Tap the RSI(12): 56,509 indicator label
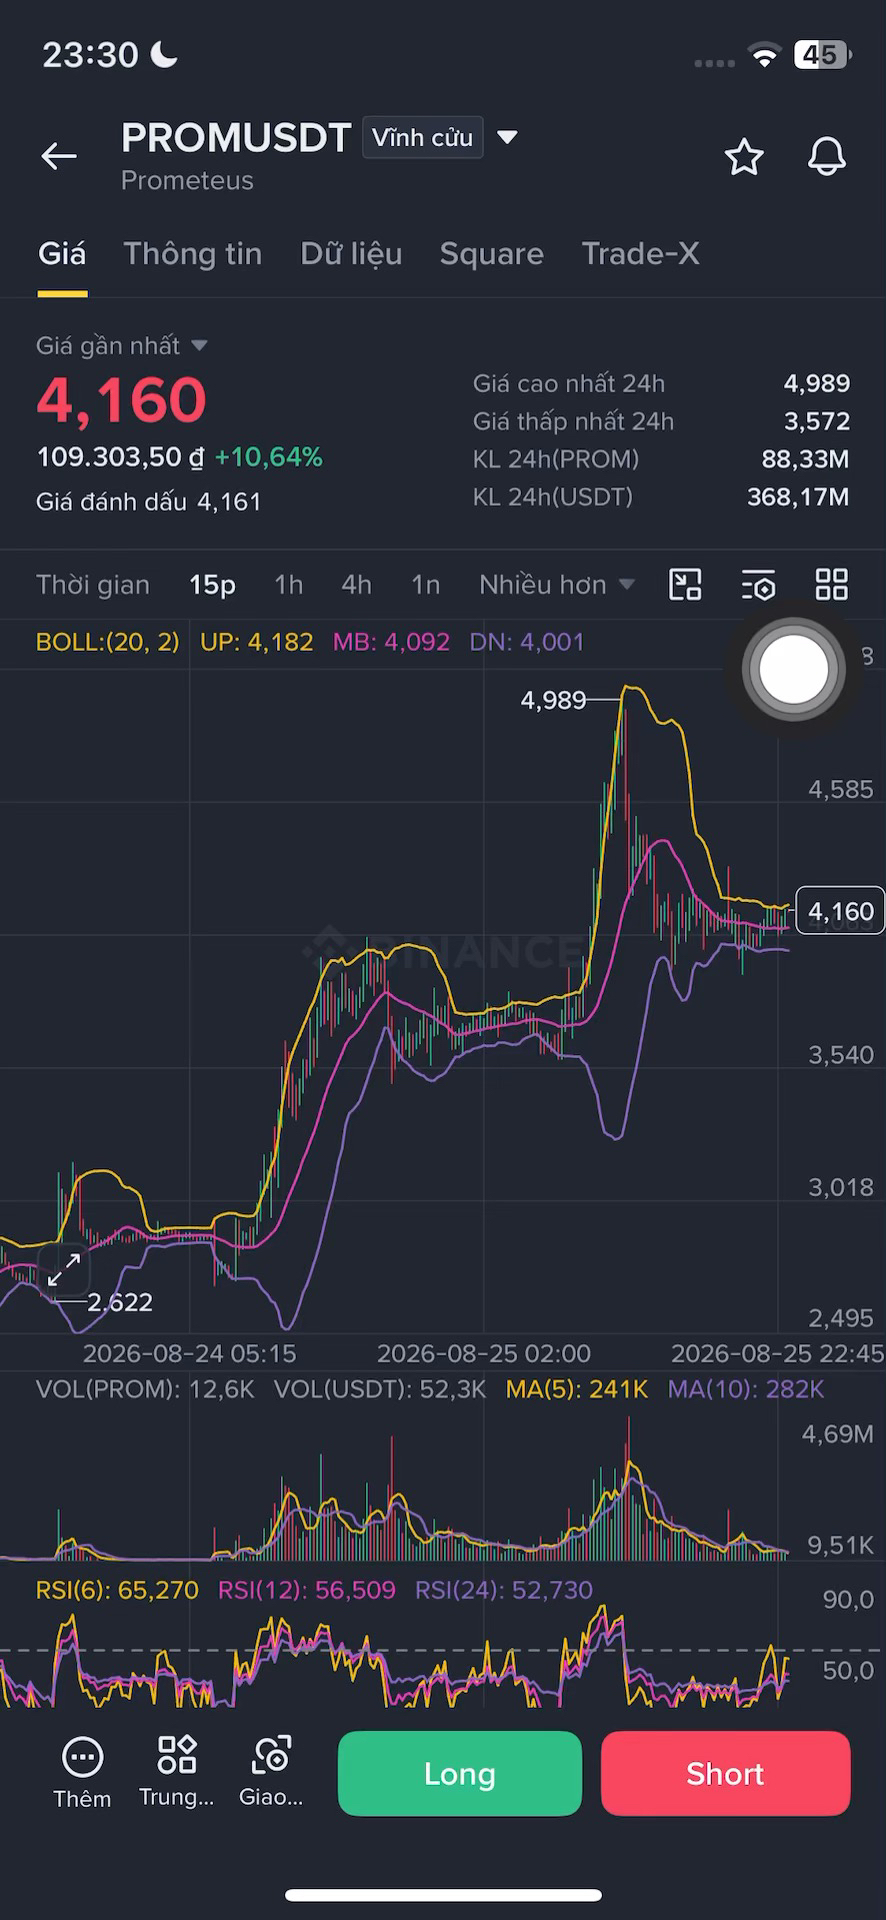Viewport: 886px width, 1920px height. pyautogui.click(x=307, y=1590)
